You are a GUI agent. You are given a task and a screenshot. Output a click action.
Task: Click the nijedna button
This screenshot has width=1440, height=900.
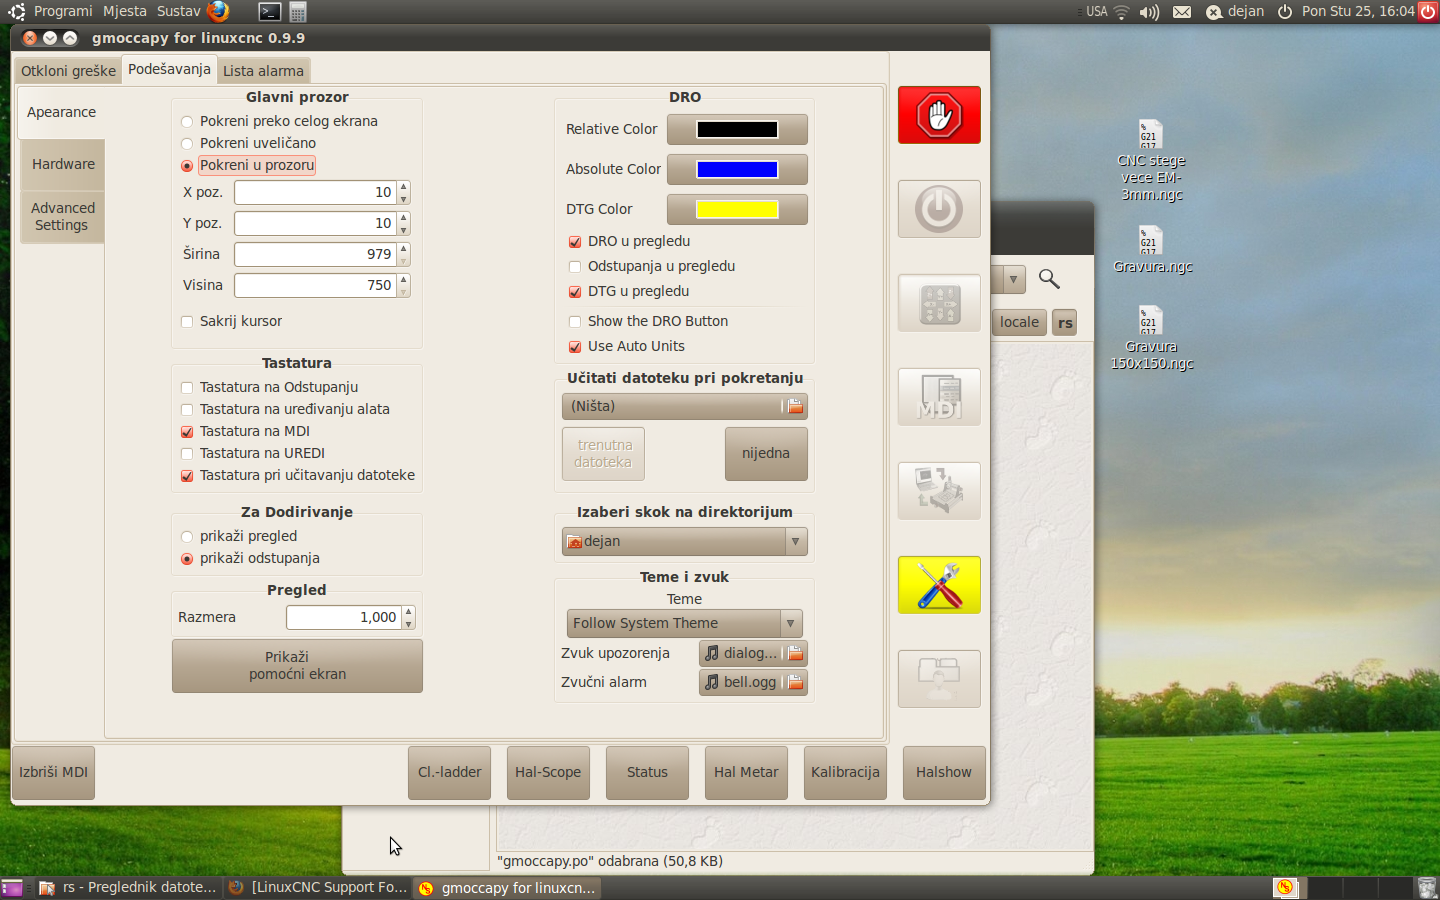tap(766, 454)
